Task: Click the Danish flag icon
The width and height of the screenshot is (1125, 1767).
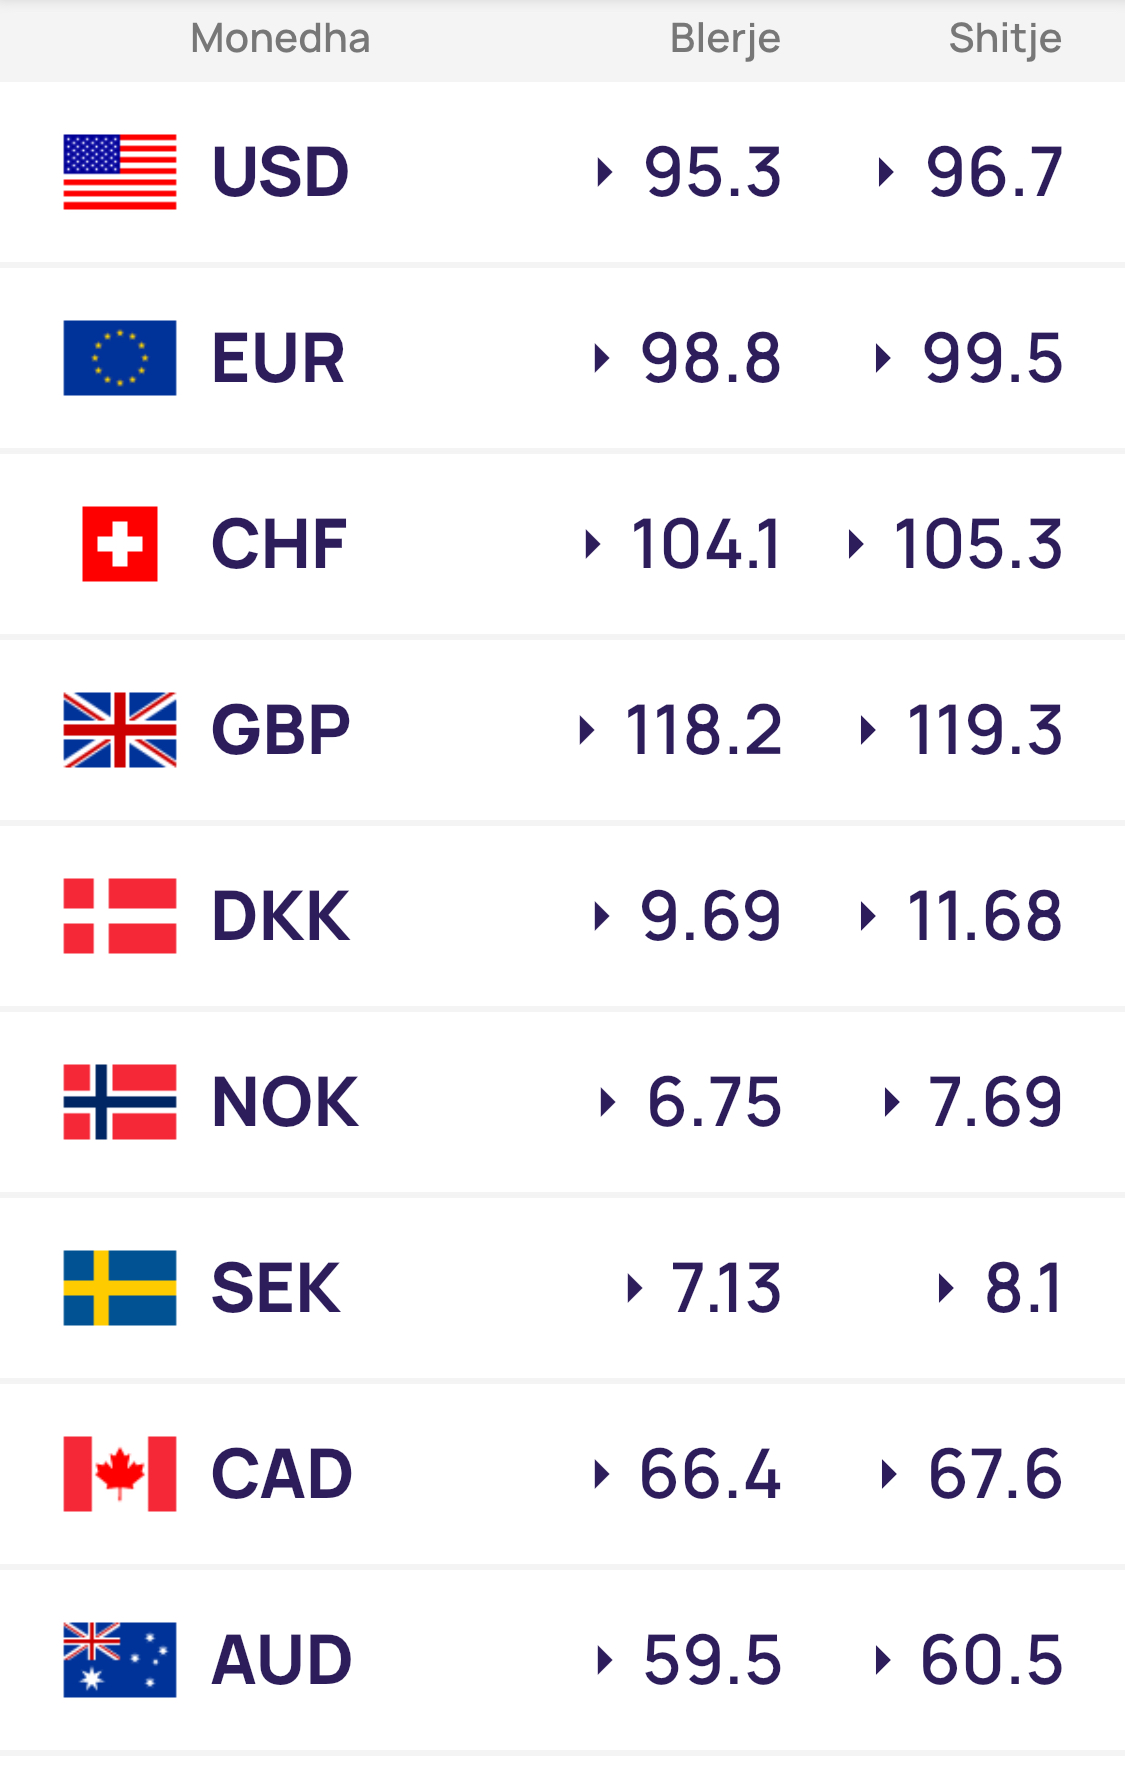Action: tap(120, 916)
